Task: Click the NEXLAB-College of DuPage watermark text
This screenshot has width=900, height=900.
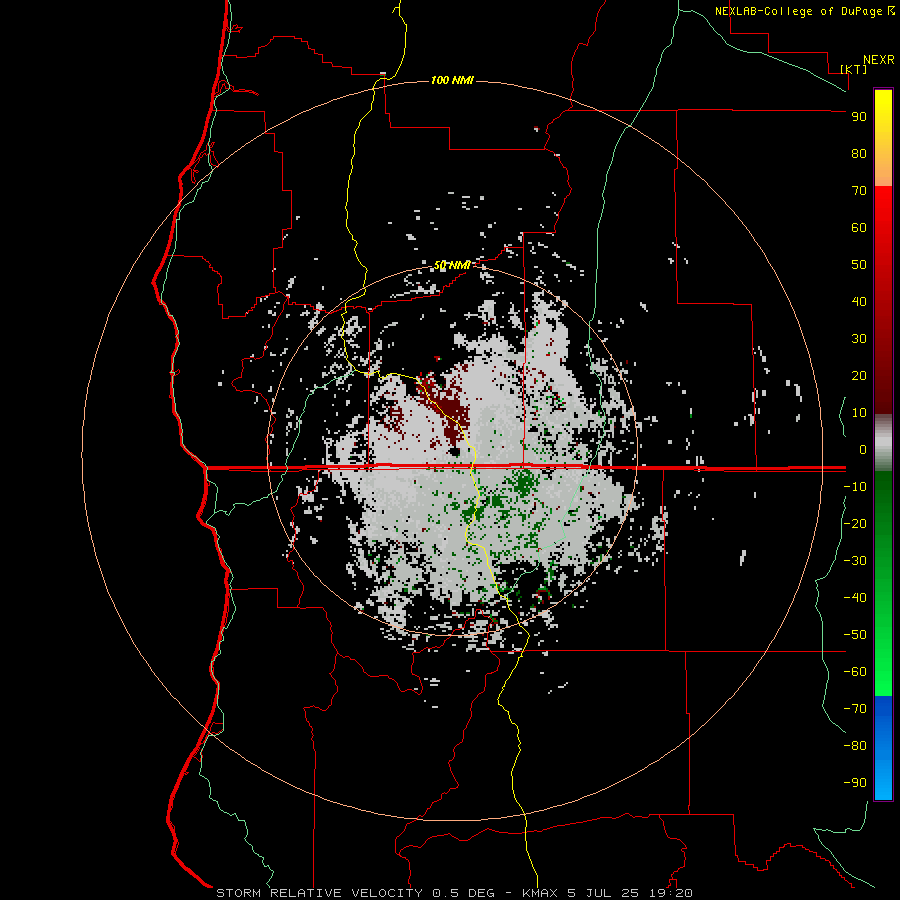Action: click(x=798, y=11)
